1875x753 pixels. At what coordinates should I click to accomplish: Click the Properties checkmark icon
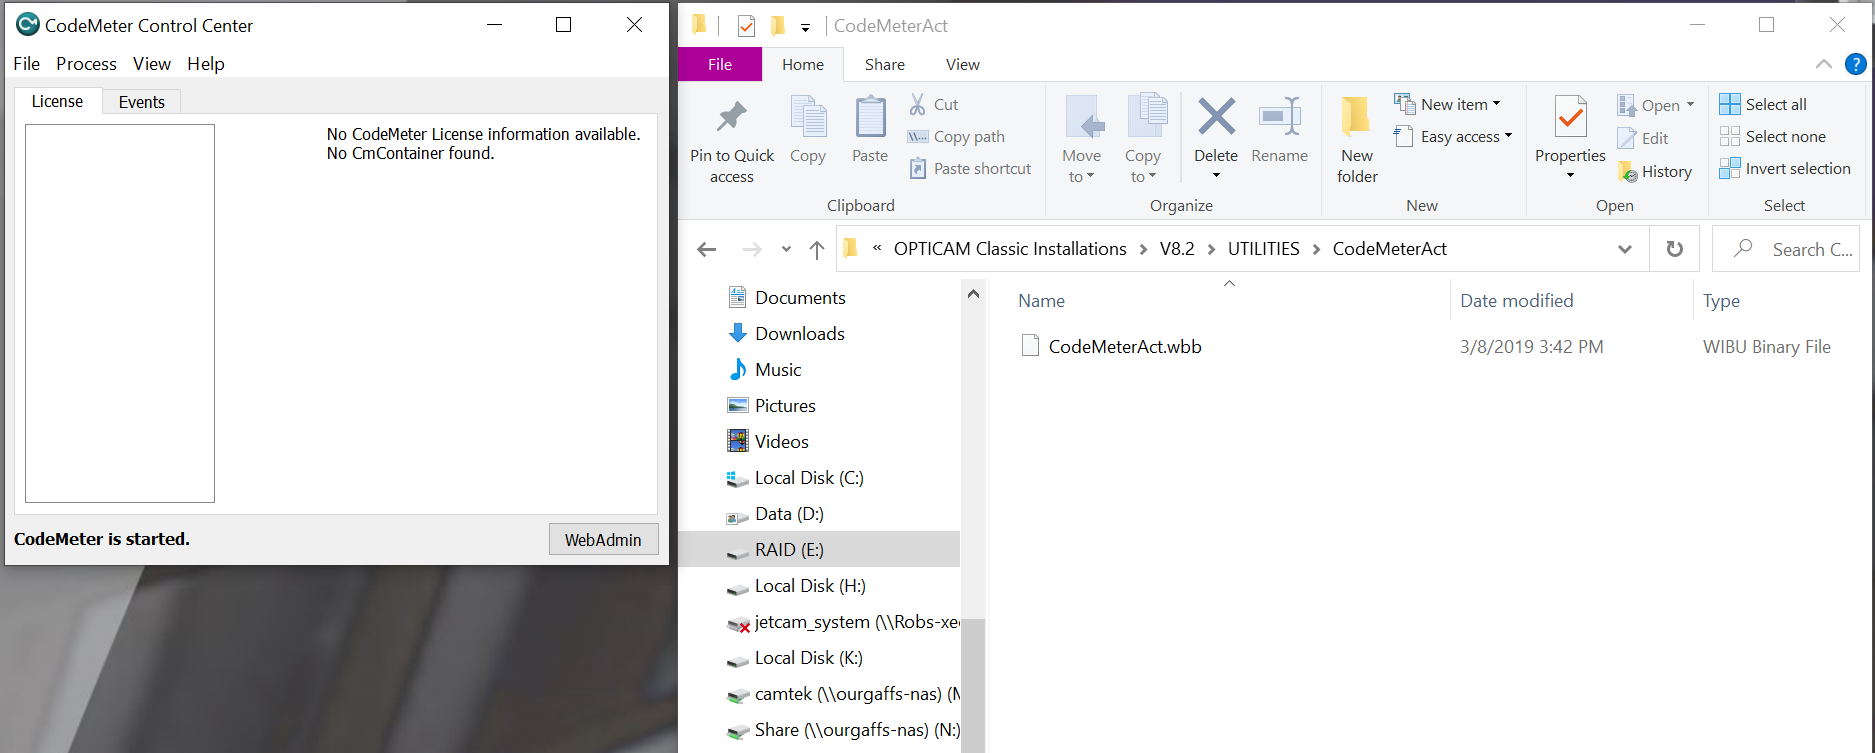(x=1570, y=117)
